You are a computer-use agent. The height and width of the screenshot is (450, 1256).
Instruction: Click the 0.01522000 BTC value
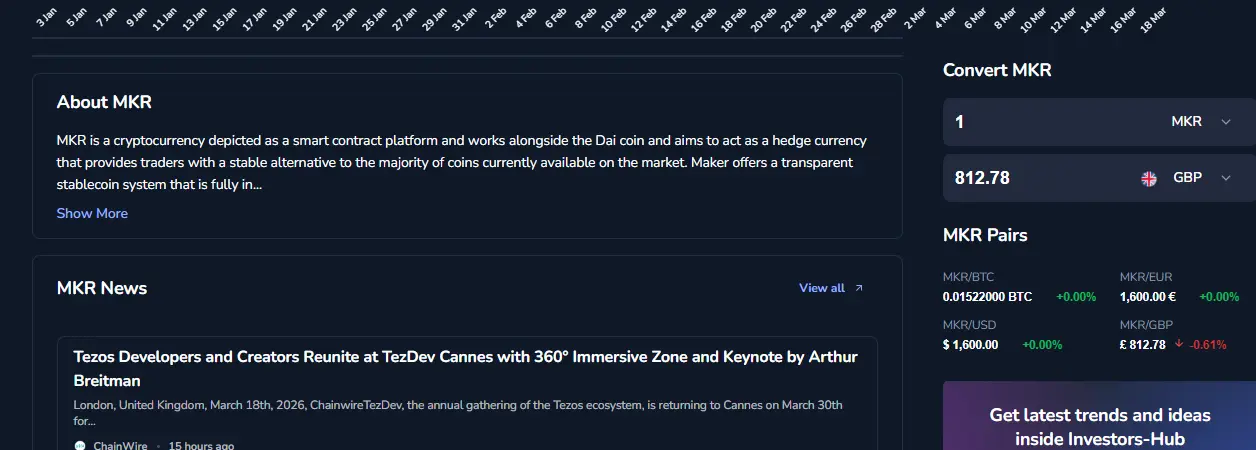[x=987, y=297]
